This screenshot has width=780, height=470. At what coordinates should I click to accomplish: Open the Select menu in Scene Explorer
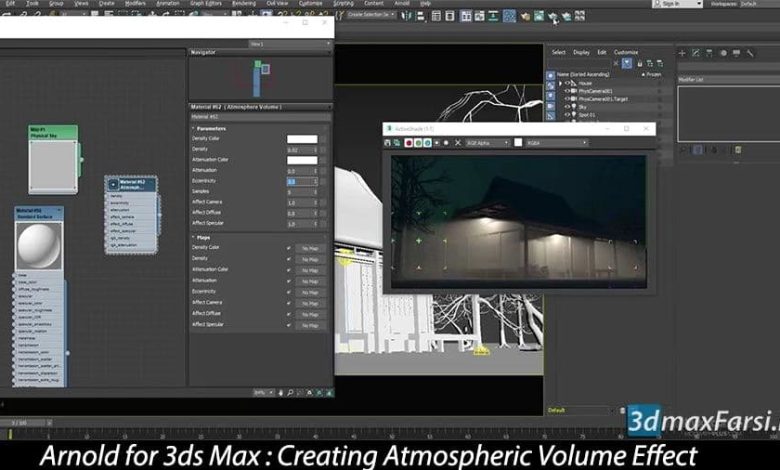(559, 52)
